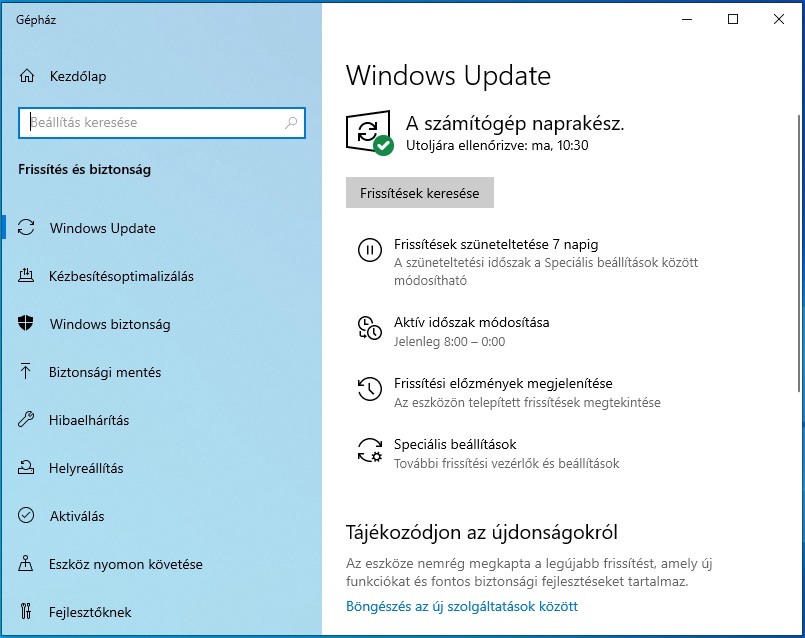Click the Fejlesztőknek tools icon
This screenshot has height=638, width=805.
(x=26, y=611)
